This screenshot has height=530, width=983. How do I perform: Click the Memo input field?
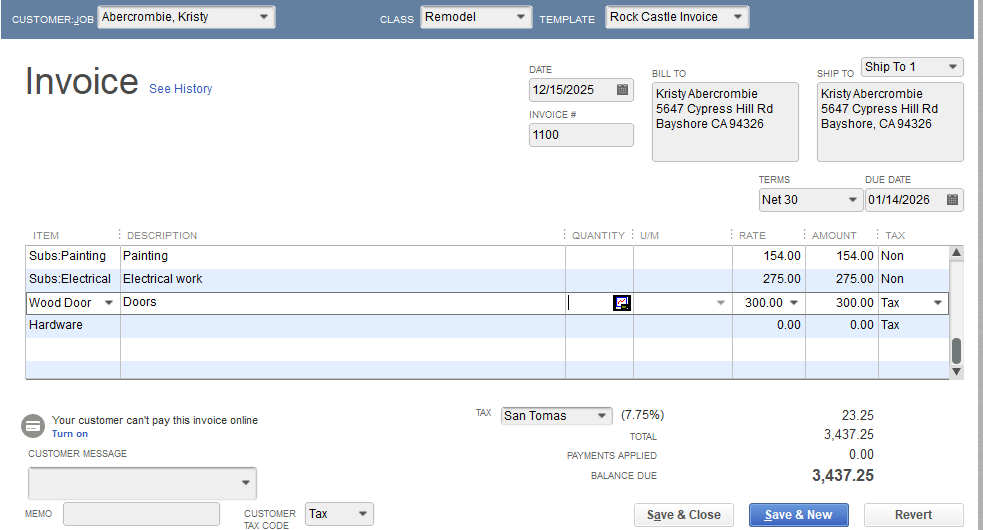tap(141, 514)
